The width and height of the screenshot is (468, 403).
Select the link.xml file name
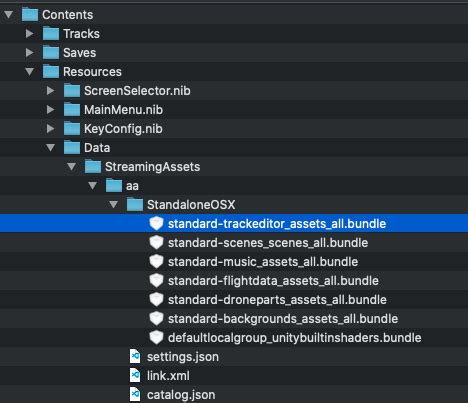click(x=168, y=376)
